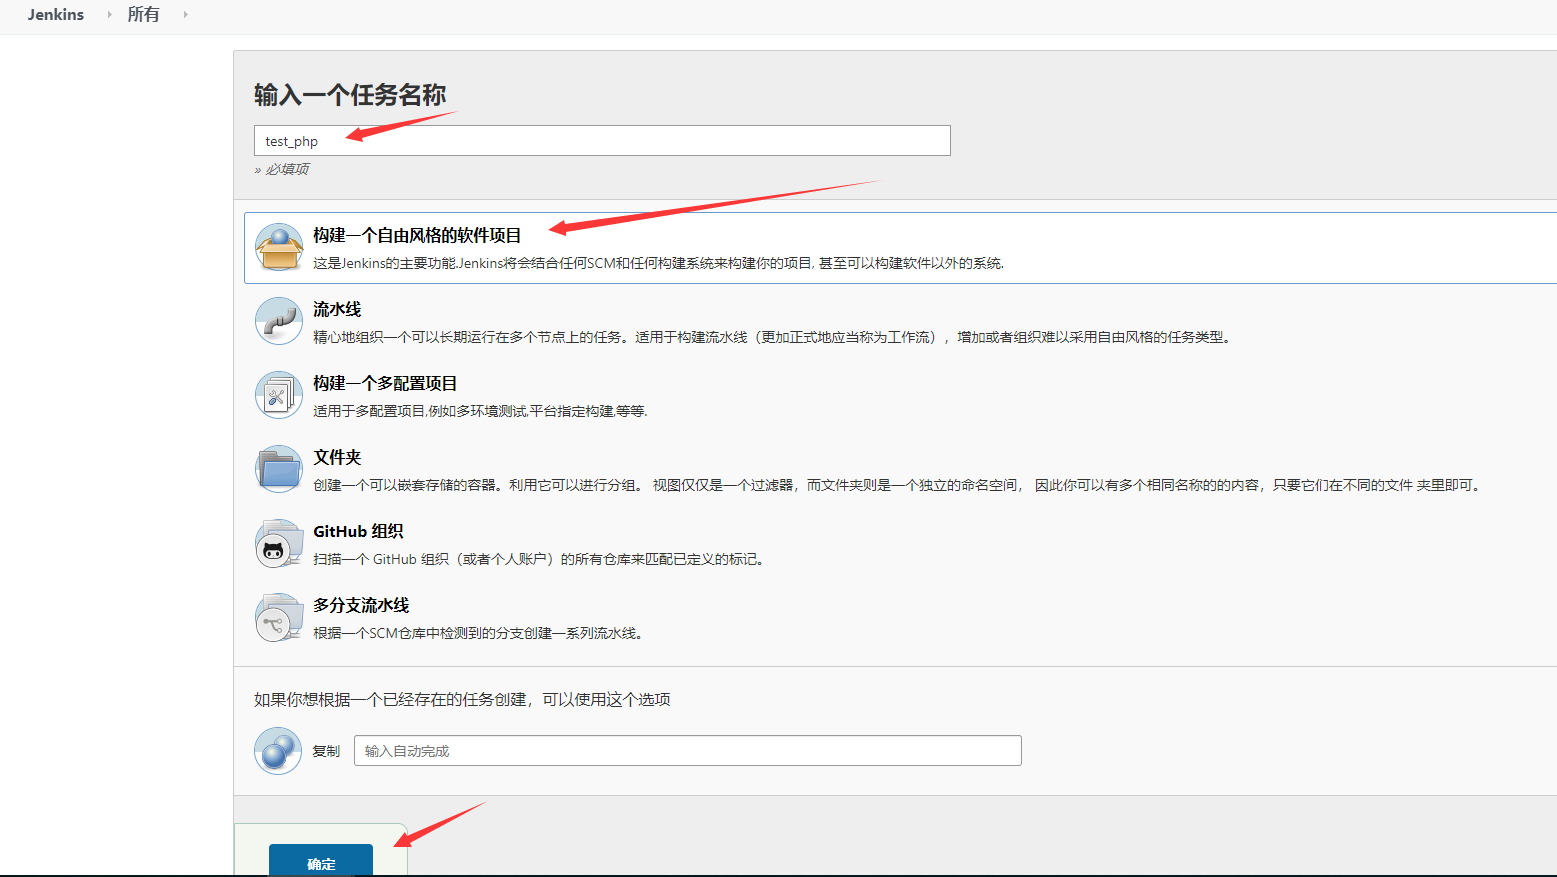1557x877 pixels.
Task: Click the Folder item icon
Action: 279,469
